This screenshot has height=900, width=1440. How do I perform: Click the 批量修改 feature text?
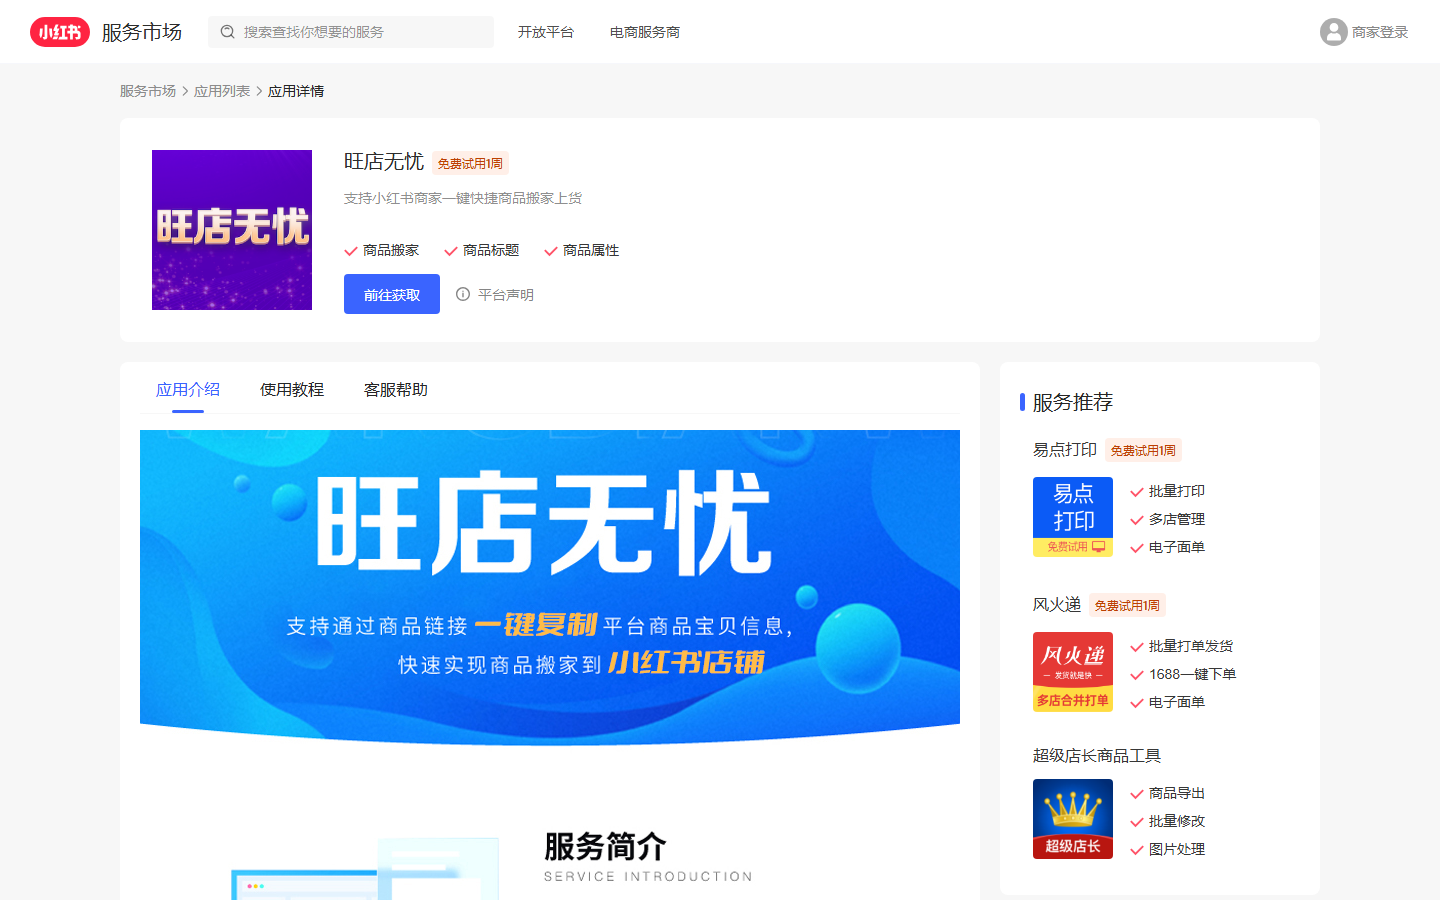[x=1177, y=821]
